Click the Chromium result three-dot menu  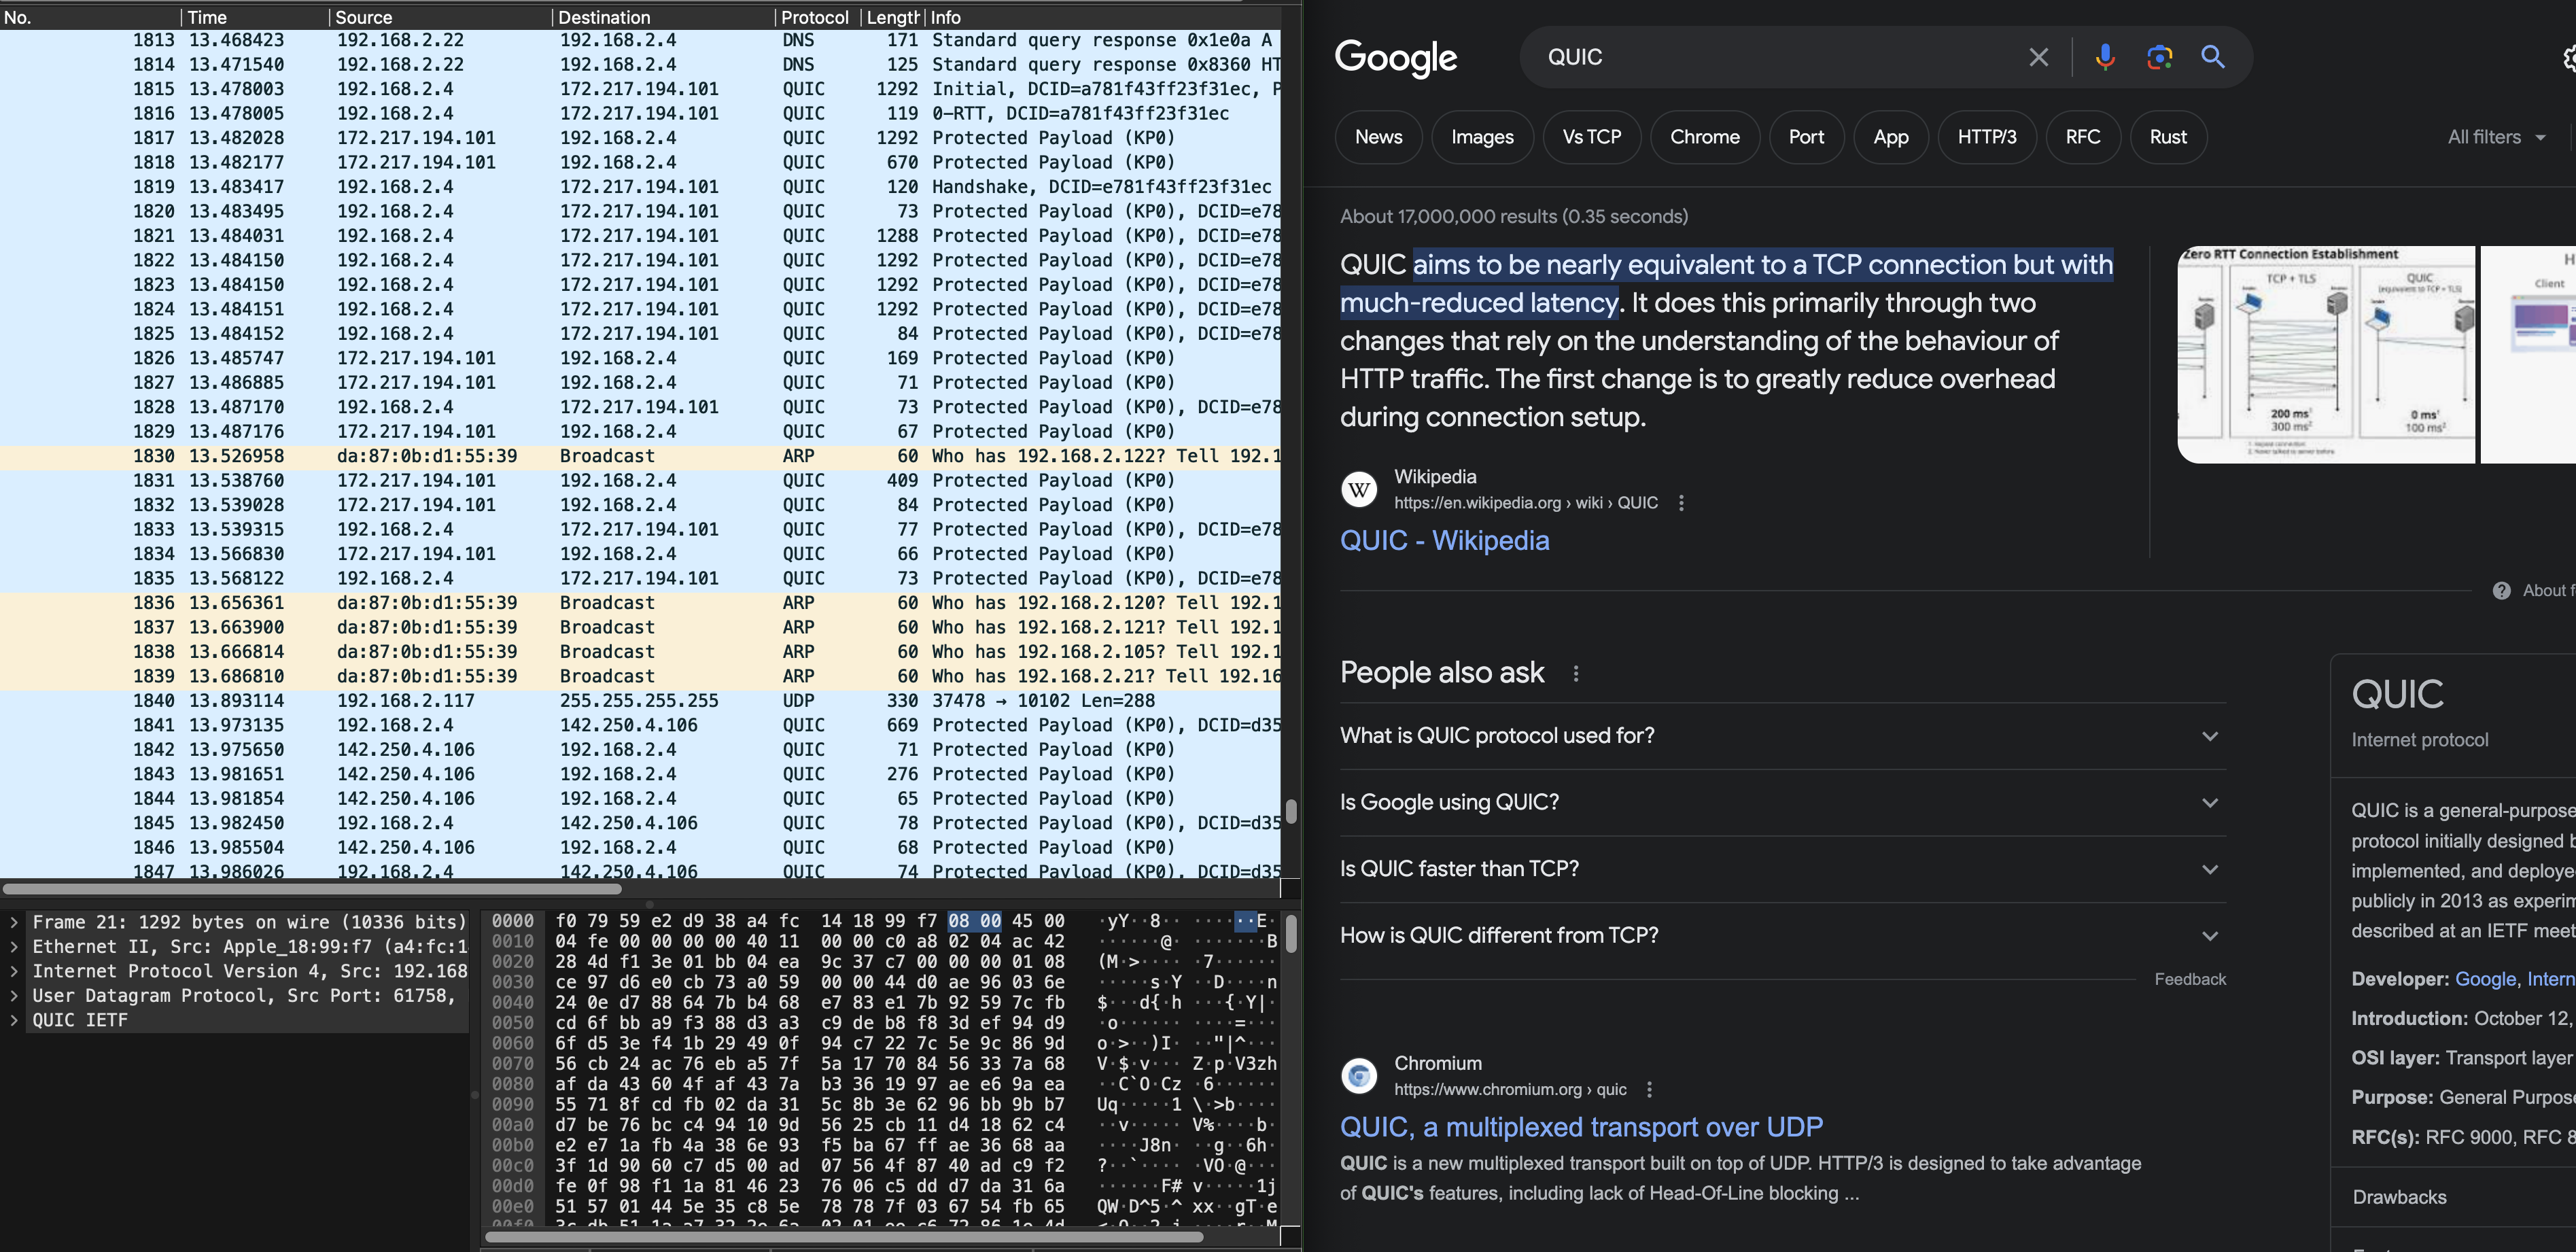pyautogui.click(x=1649, y=1089)
